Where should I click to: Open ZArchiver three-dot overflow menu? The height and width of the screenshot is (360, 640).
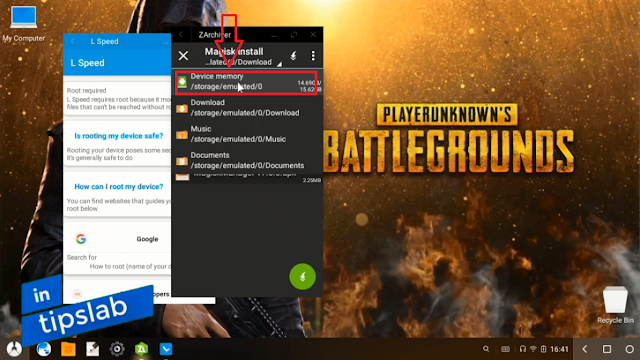pyautogui.click(x=313, y=56)
